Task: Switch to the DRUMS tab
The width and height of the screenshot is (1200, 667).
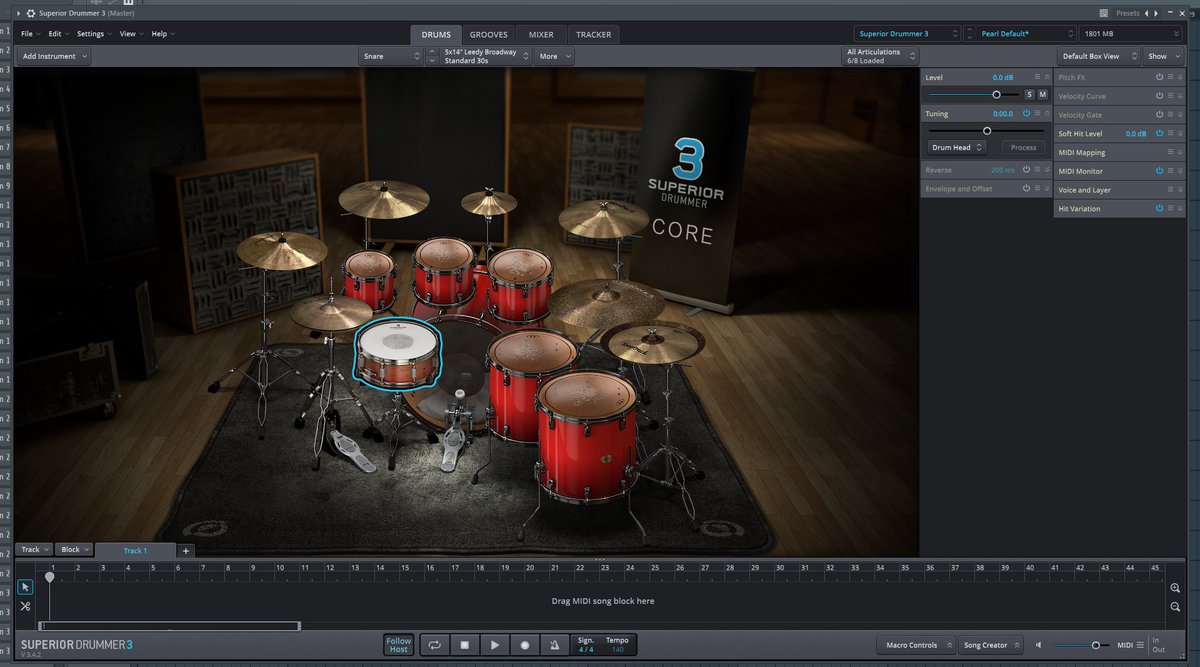Action: click(x=436, y=34)
